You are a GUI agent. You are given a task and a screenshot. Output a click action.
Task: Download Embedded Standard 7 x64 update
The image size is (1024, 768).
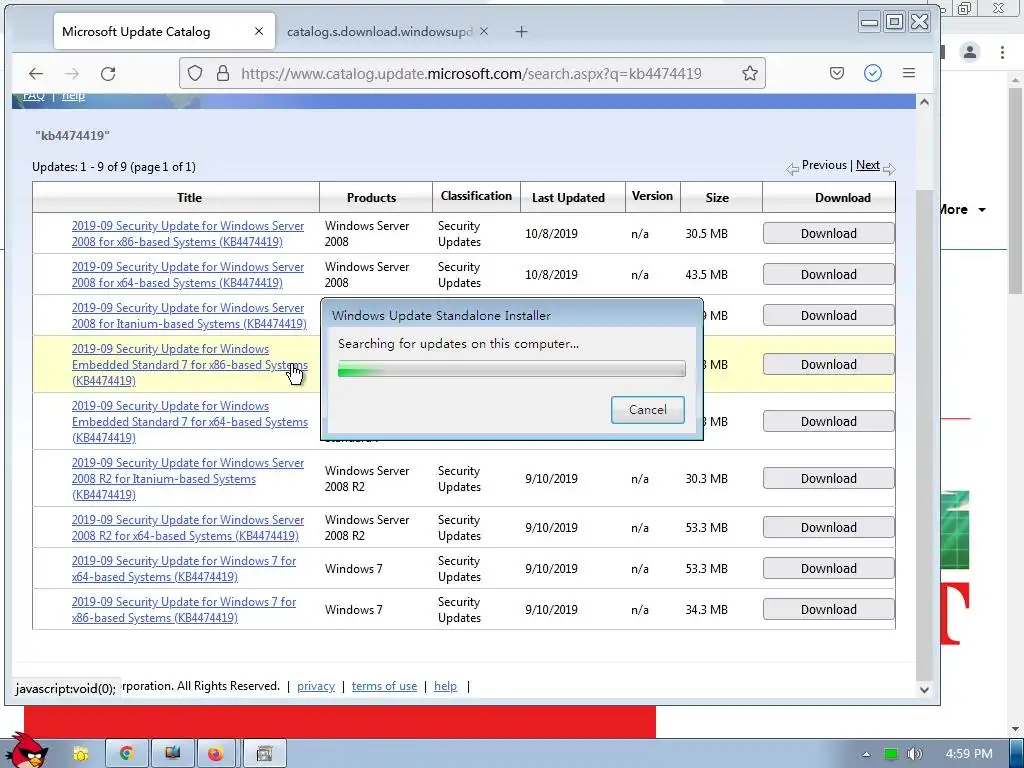coord(829,421)
